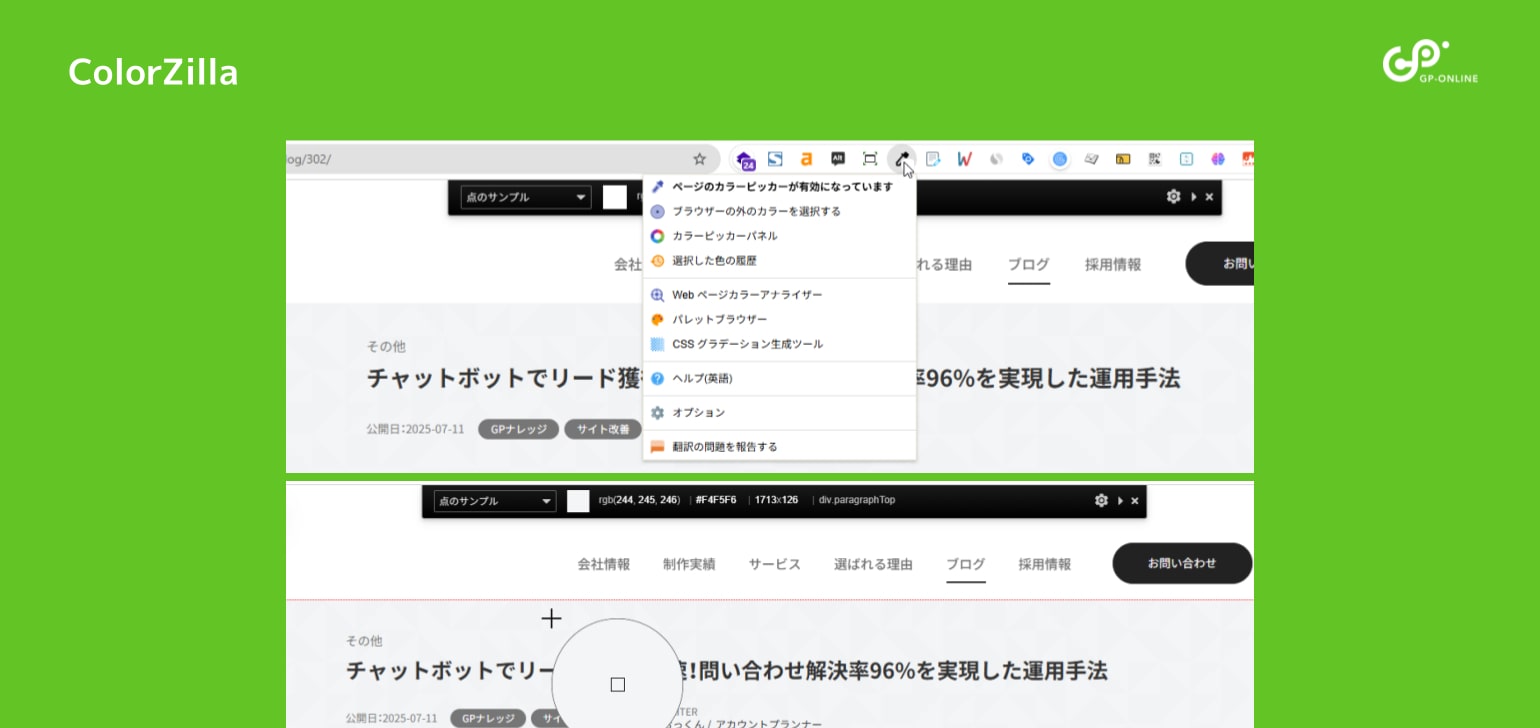Click 選ばれる理由 in lower page navigation
Viewport: 1540px width, 728px height.
click(873, 564)
